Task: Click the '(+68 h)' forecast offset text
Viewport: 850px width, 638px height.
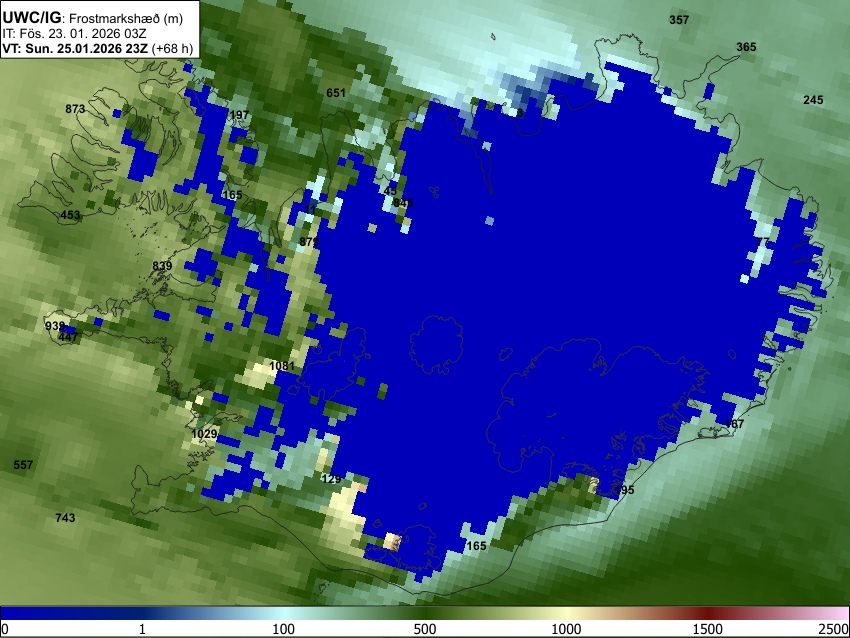Action: (x=172, y=48)
